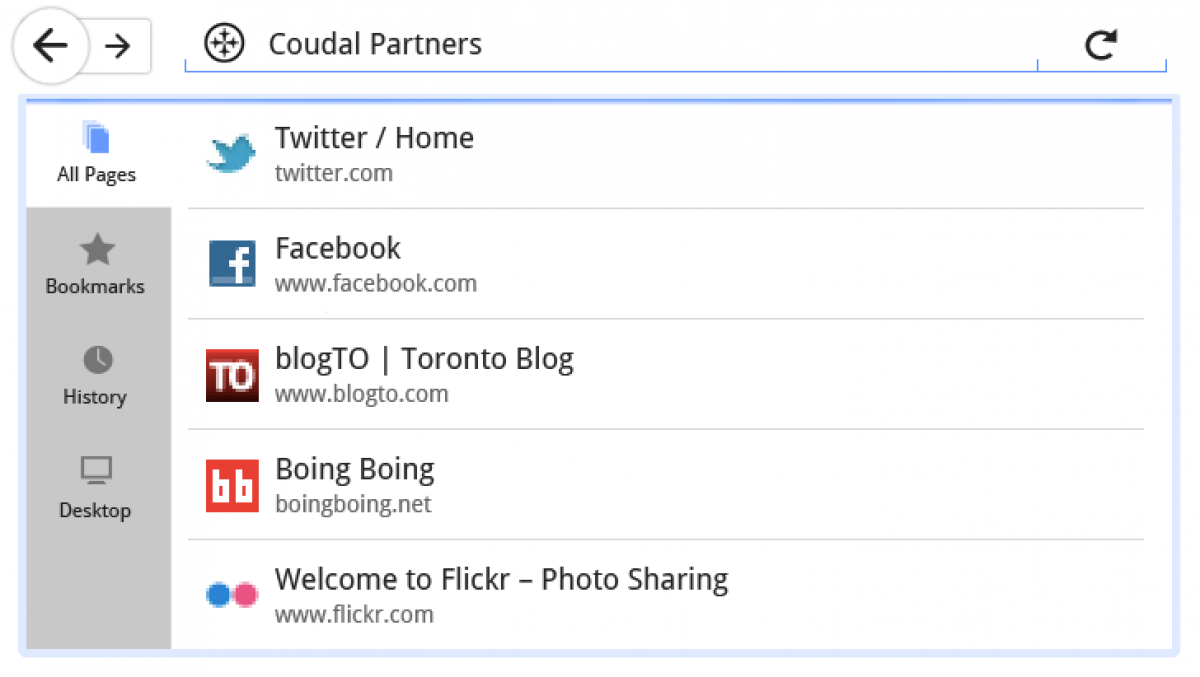Click the Coudal Partners address field
The image size is (1200, 677).
tap(600, 44)
